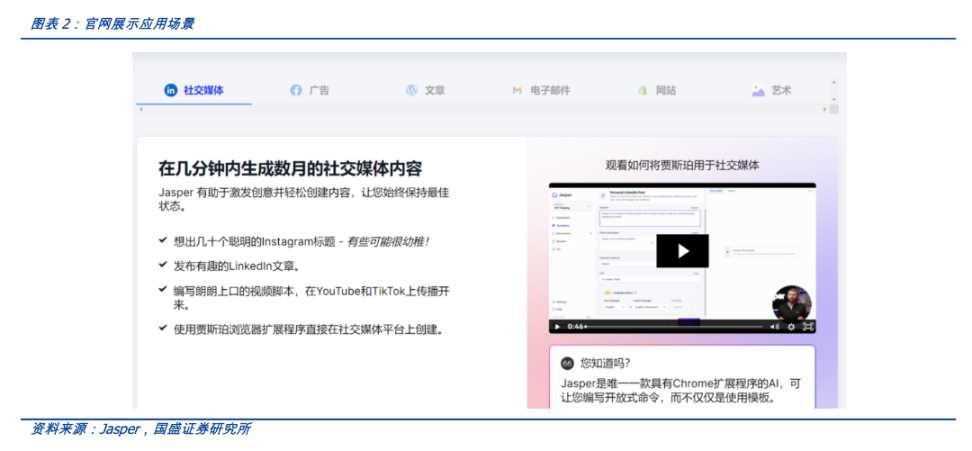Click the right arrow of tab scrollbar
The image size is (972, 451).
point(825,108)
